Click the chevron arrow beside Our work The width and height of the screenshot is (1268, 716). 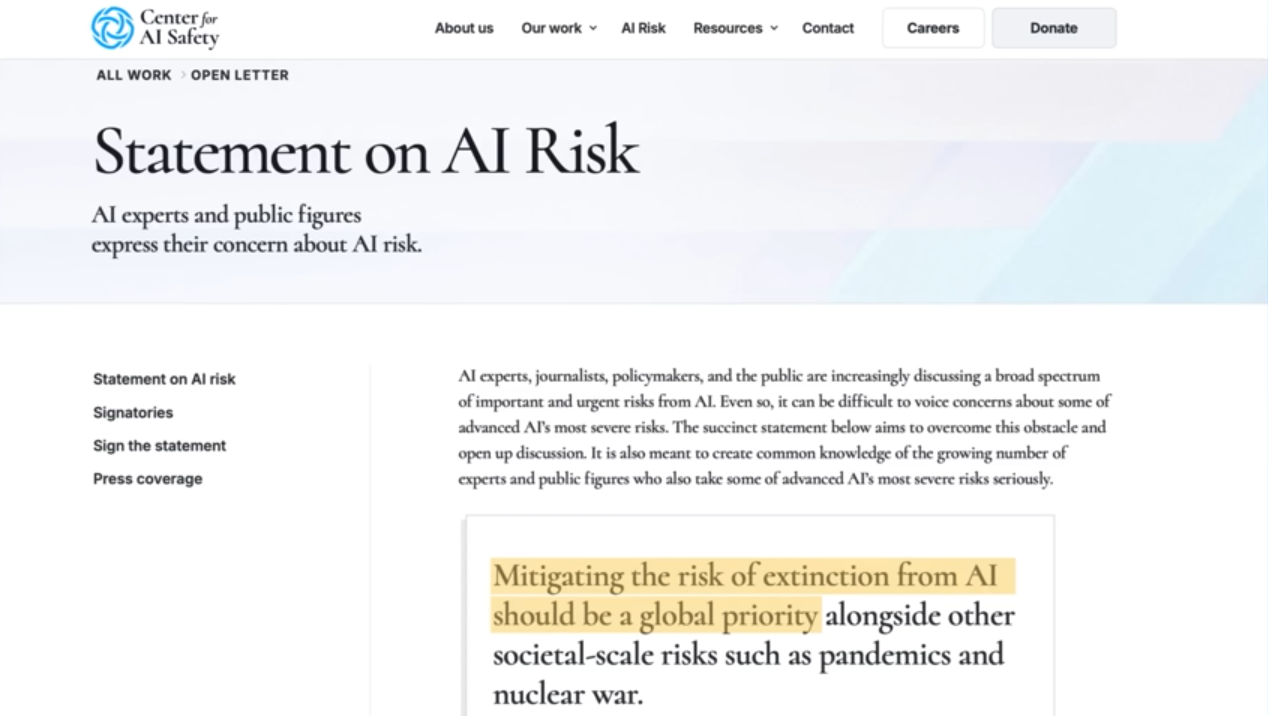point(593,28)
